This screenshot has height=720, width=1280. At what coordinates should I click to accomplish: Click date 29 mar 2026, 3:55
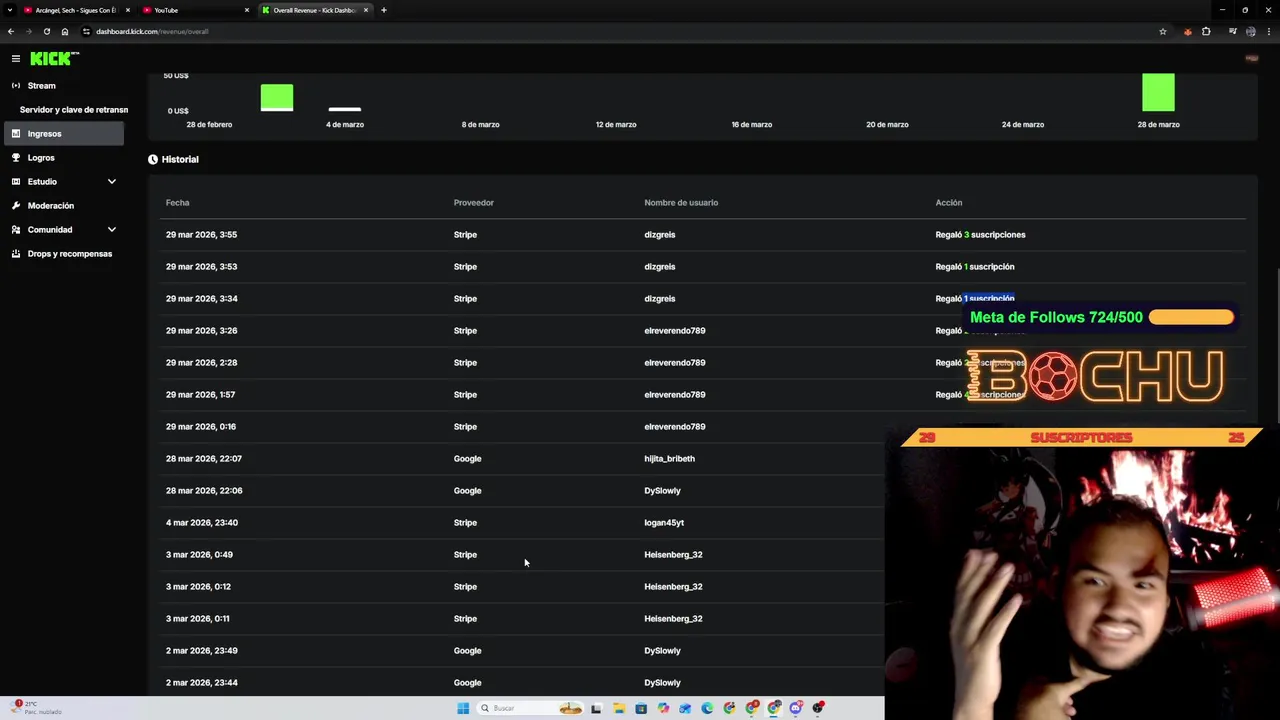201,234
